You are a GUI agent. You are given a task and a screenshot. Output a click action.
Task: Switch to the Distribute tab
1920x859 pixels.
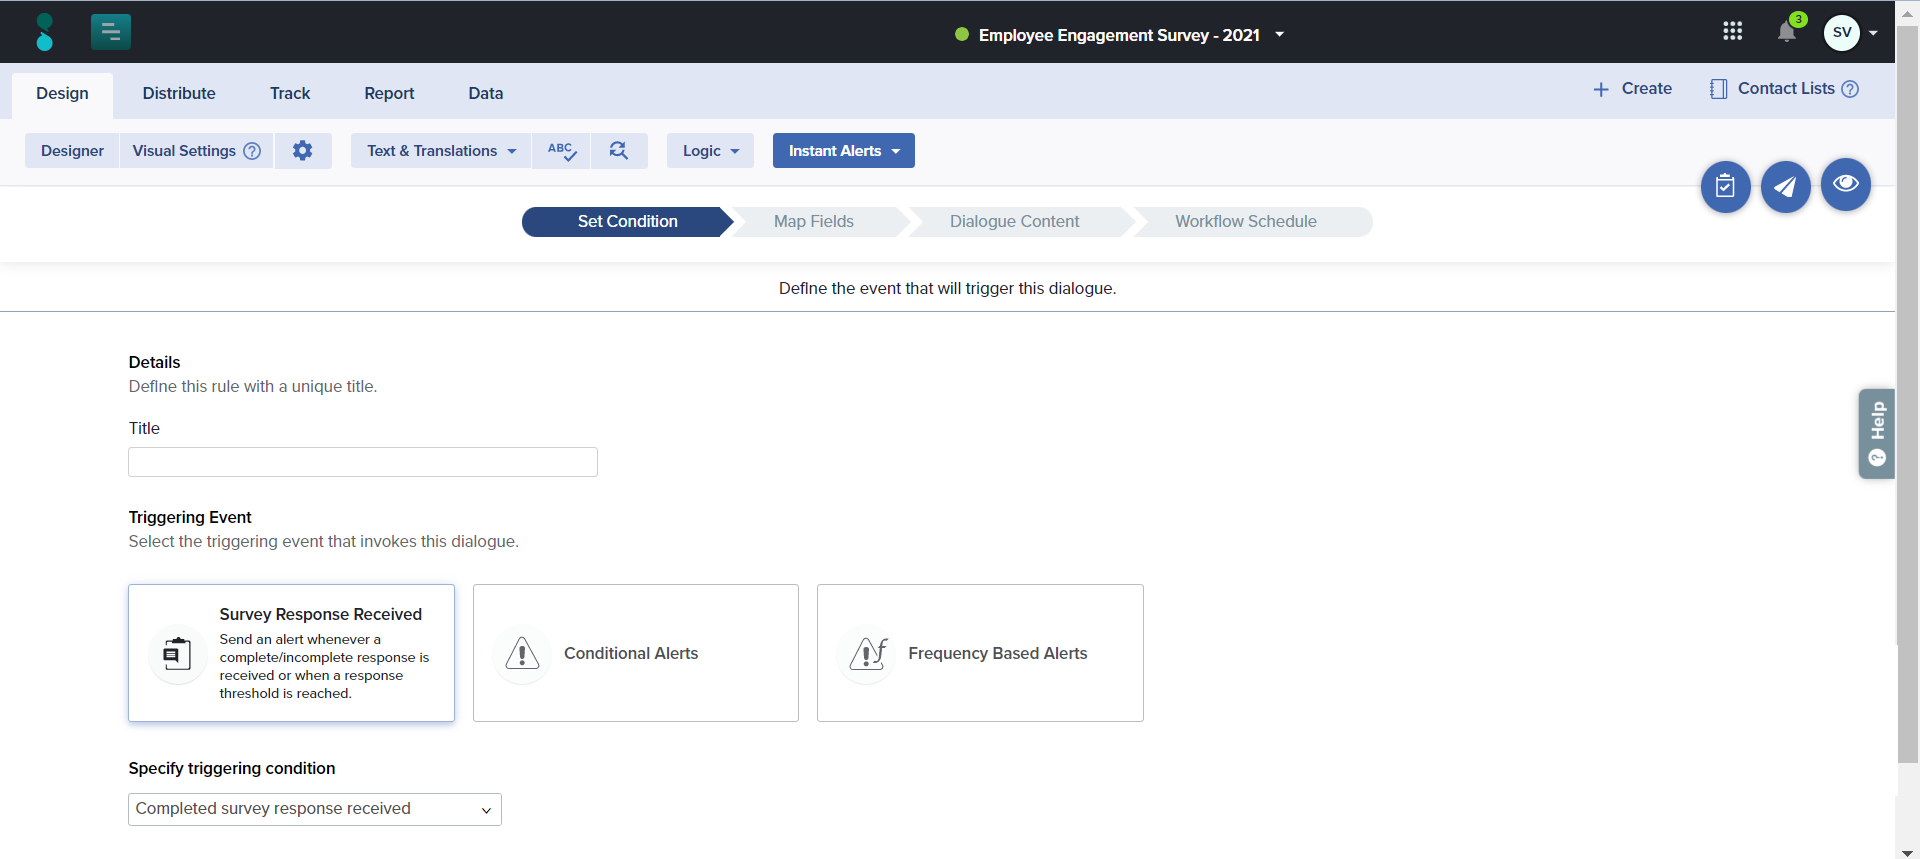click(x=179, y=93)
